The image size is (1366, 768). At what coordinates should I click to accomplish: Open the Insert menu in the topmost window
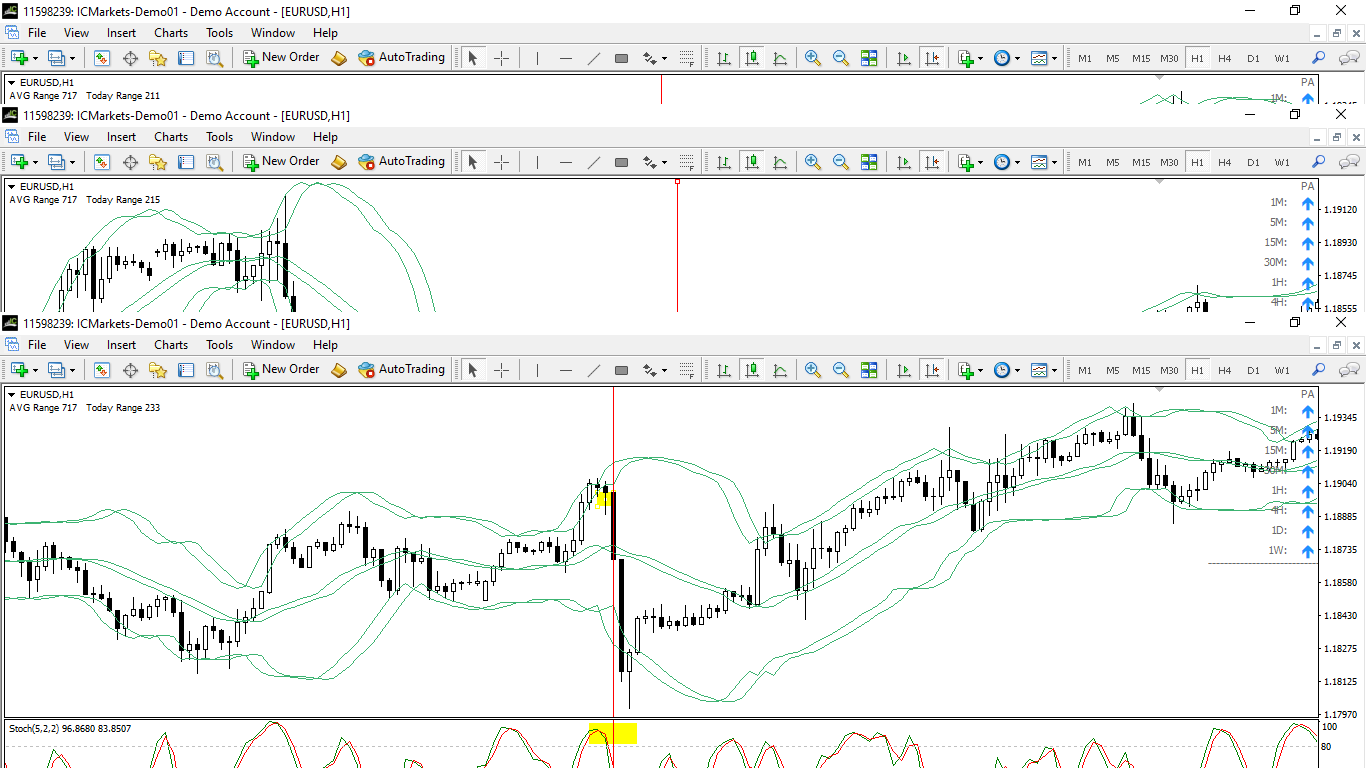pyautogui.click(x=122, y=33)
